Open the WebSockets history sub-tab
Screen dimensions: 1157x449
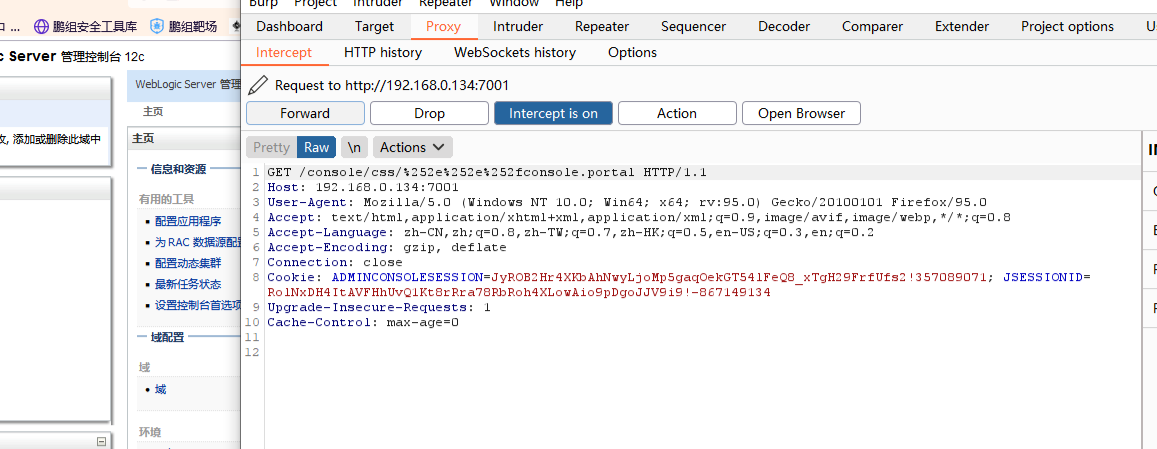pyautogui.click(x=515, y=52)
